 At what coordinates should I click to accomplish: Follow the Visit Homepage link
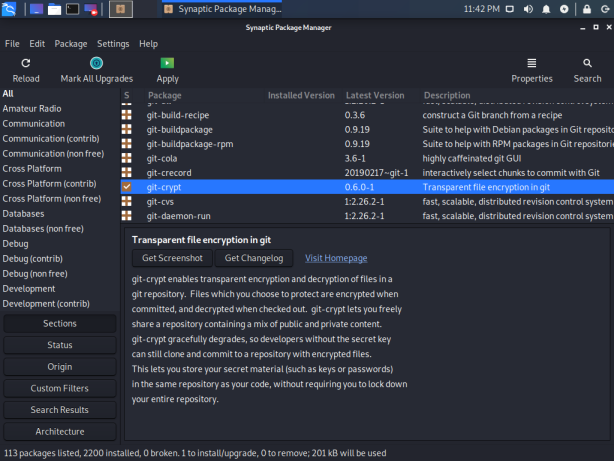(336, 258)
